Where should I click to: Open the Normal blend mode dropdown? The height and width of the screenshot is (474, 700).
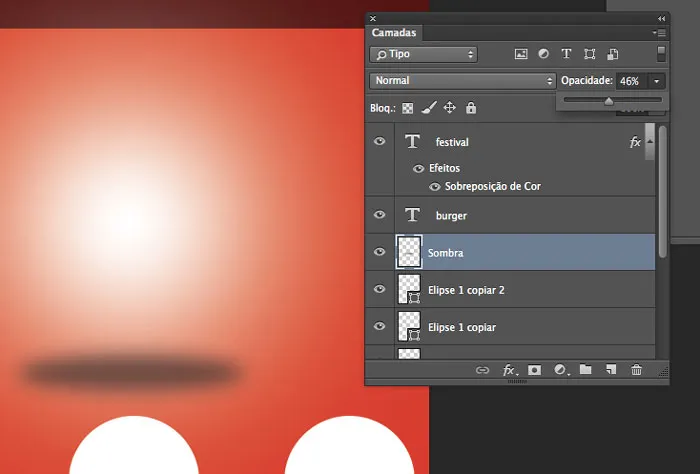[x=462, y=81]
